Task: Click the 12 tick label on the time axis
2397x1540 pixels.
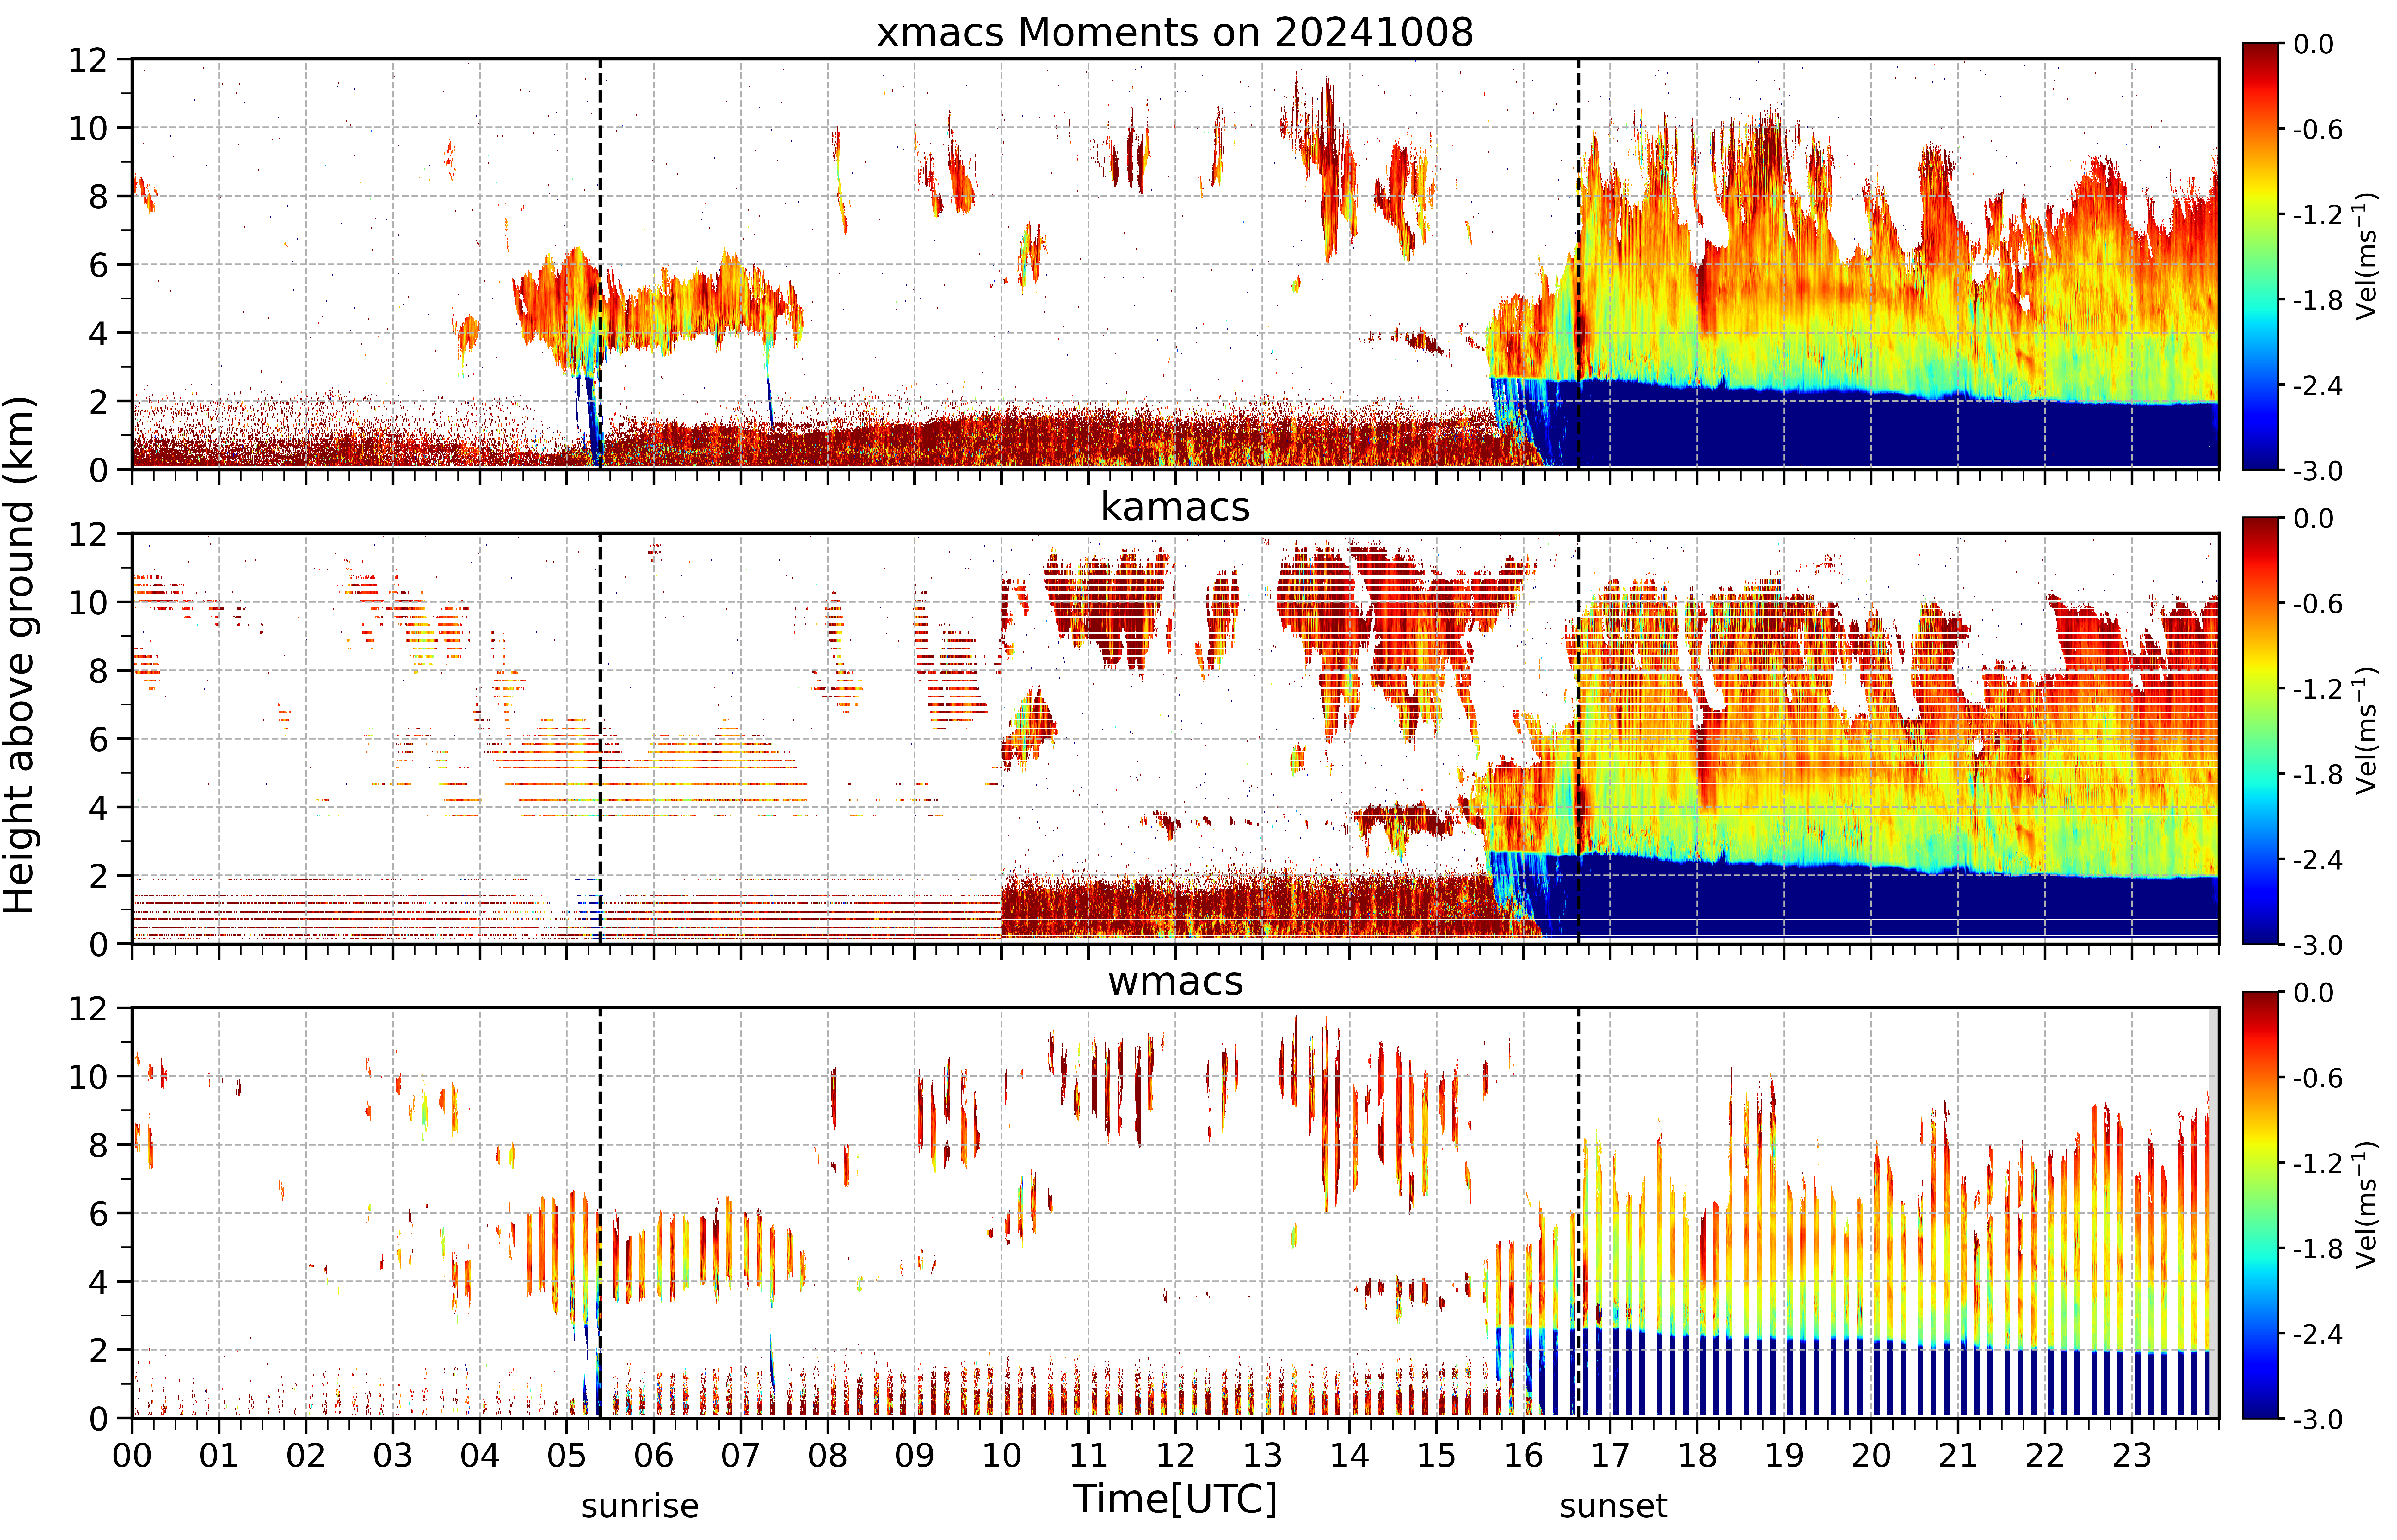Action: click(1175, 1455)
